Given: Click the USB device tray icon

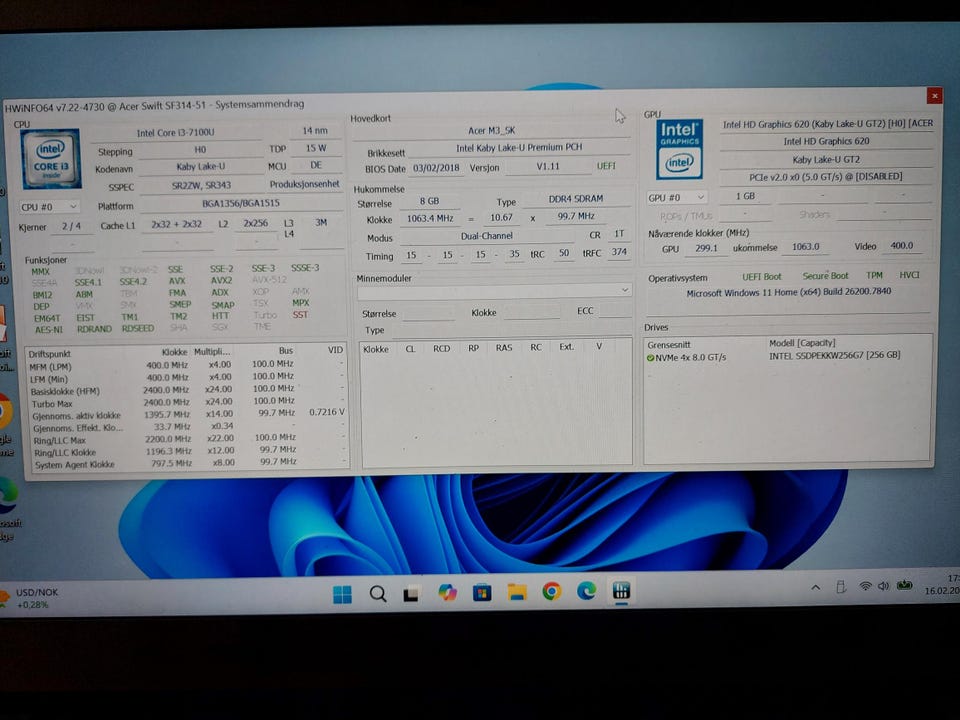Looking at the screenshot, I should (841, 587).
